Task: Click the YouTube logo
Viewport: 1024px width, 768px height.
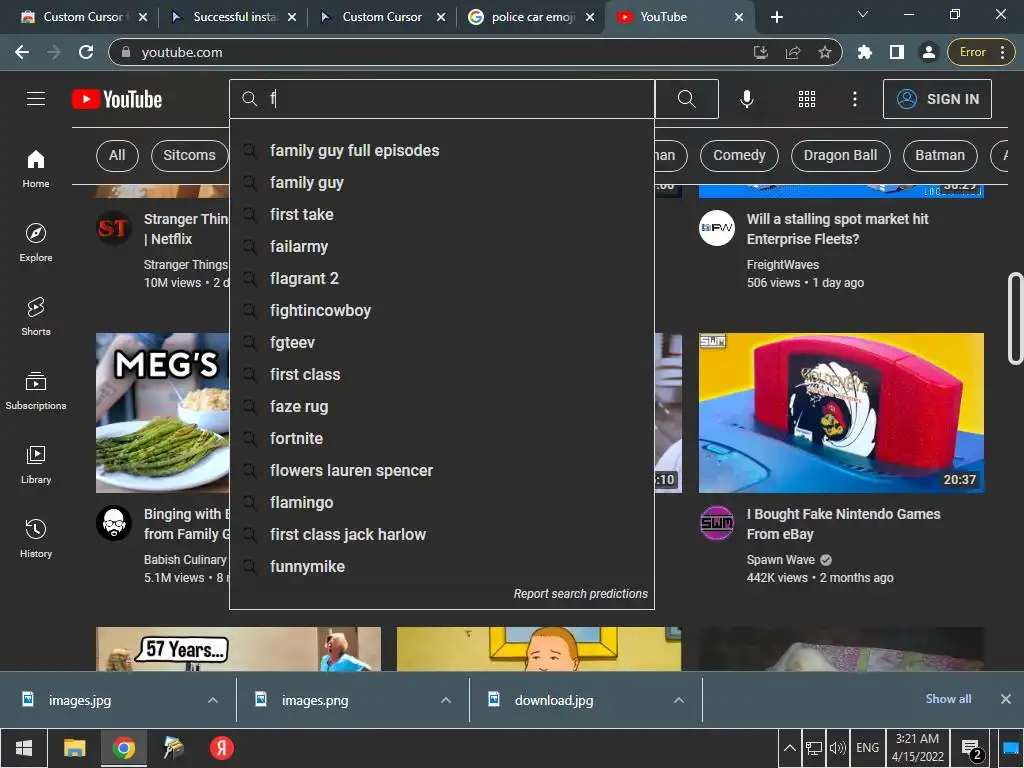Action: coord(117,99)
